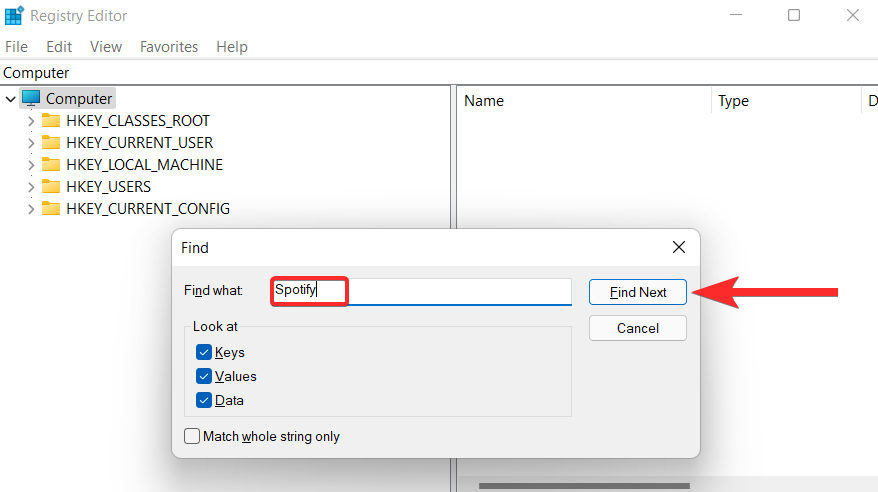Minimize the Registry Editor window
This screenshot has width=878, height=492.
(x=736, y=15)
